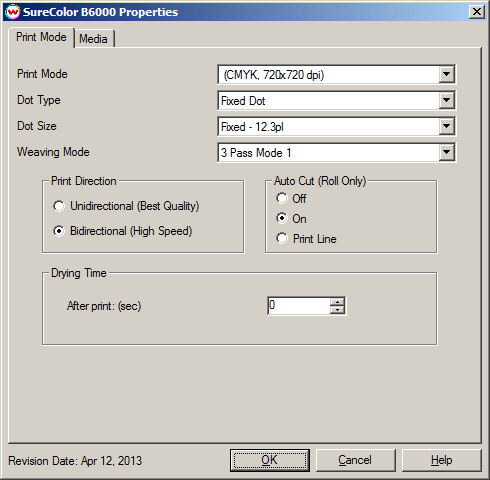Open the Help button
490x480 pixels.
(x=441, y=460)
